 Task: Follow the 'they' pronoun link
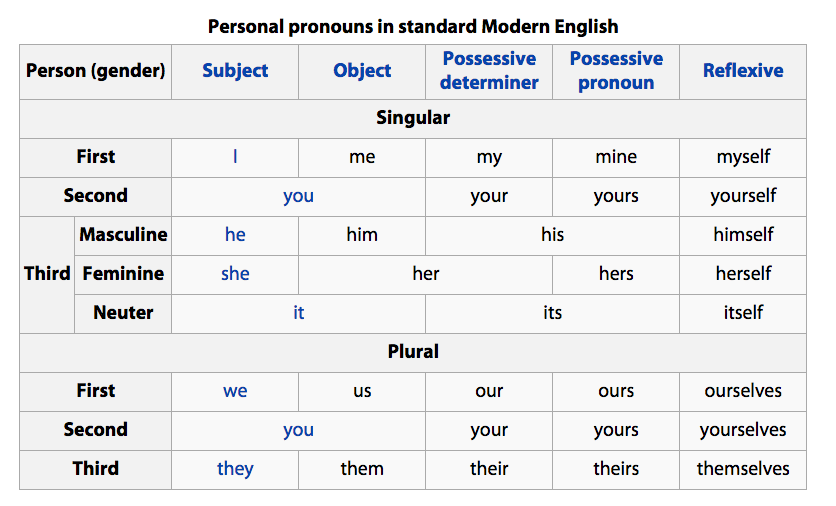coord(235,469)
